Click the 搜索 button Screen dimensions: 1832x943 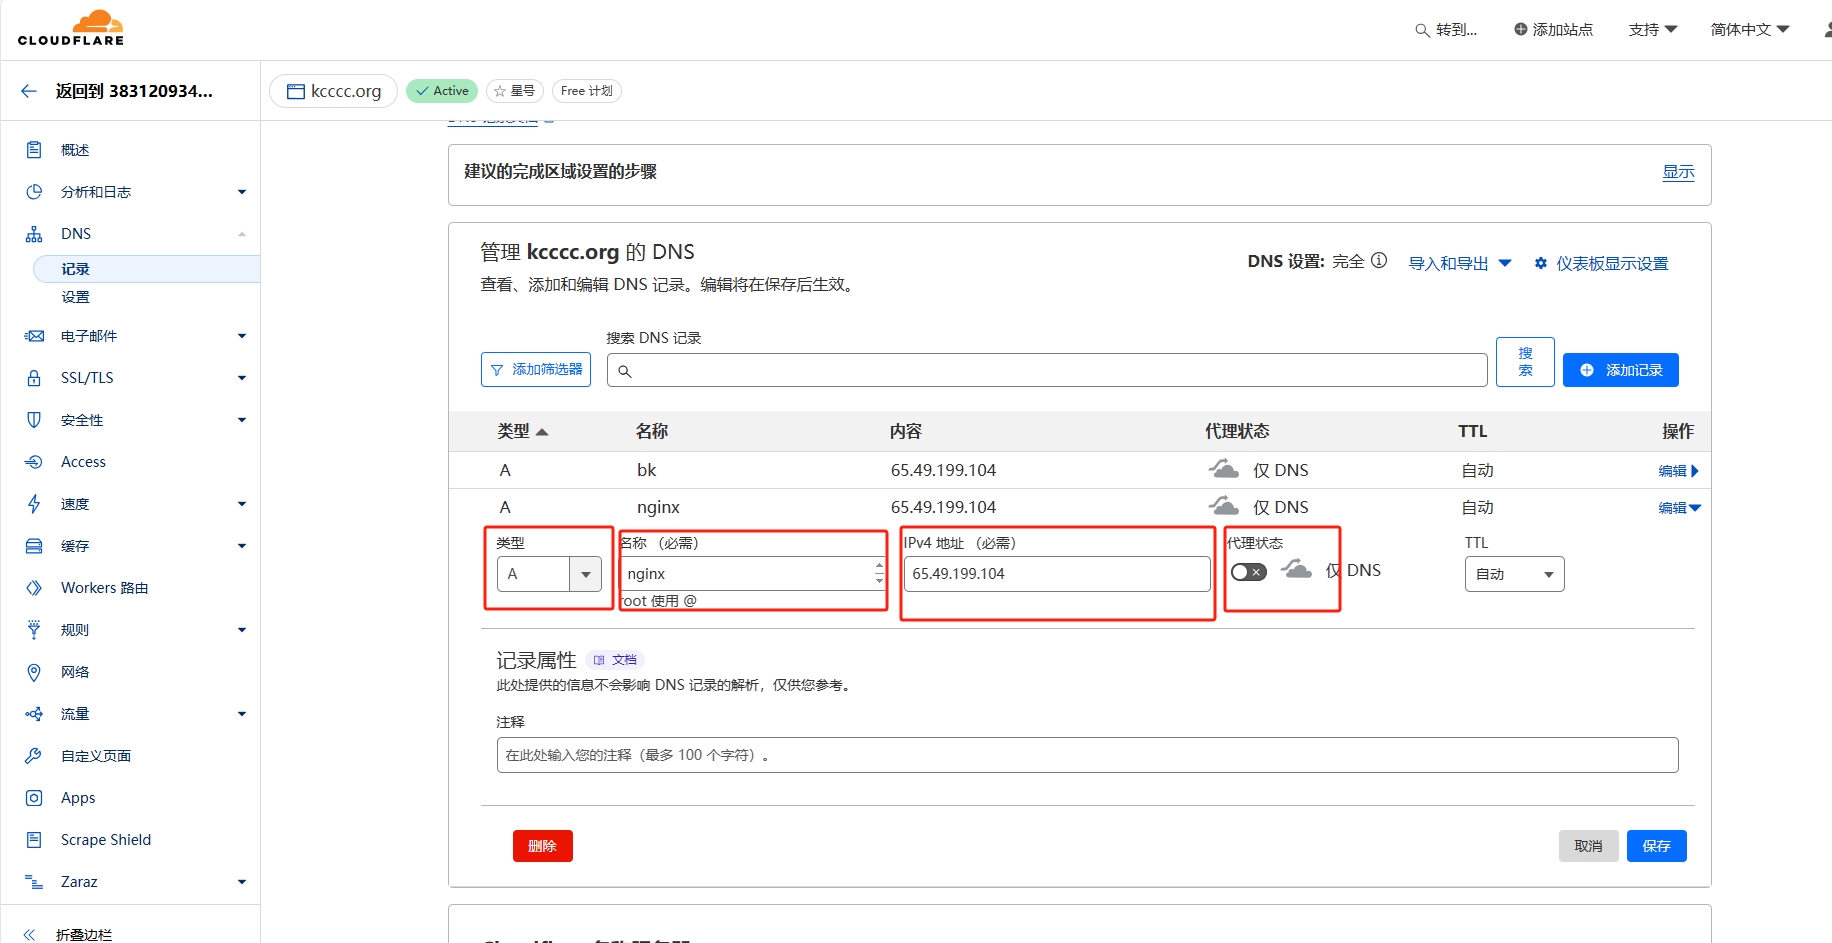tap(1525, 362)
